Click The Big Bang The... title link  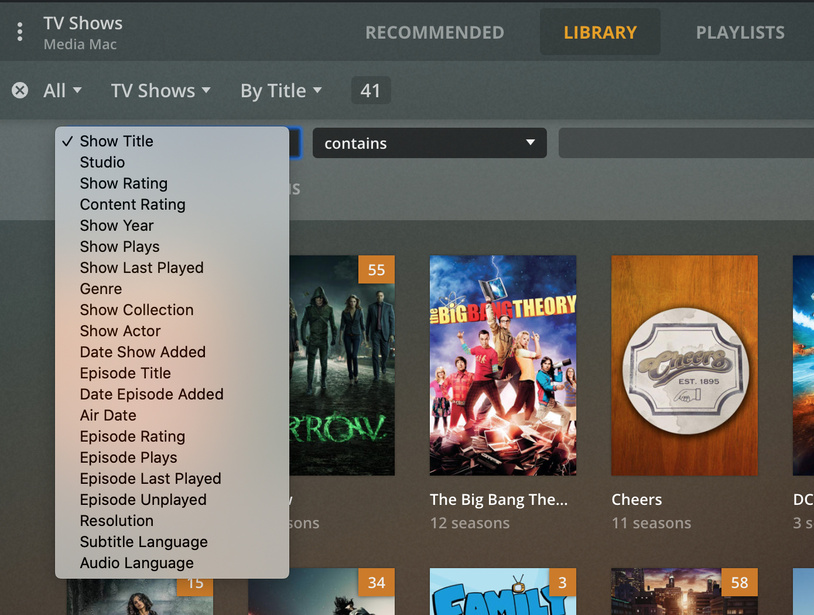(499, 499)
